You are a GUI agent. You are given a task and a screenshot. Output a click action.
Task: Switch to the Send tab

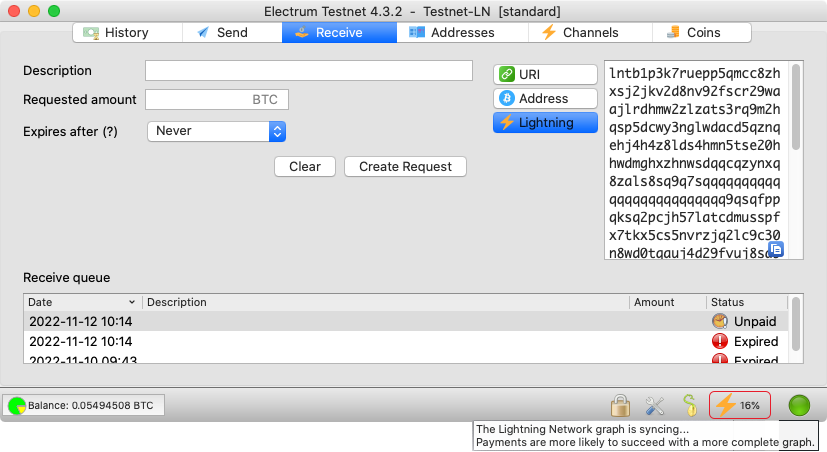point(232,33)
